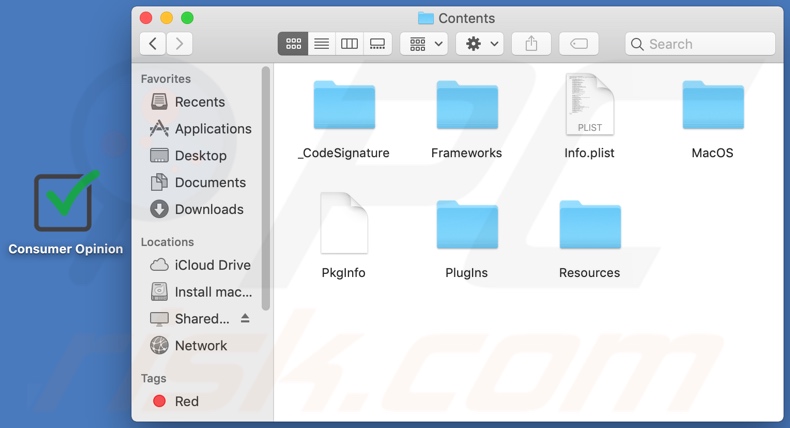Switch to list view mode
Screen dimensions: 790x428
coord(321,44)
